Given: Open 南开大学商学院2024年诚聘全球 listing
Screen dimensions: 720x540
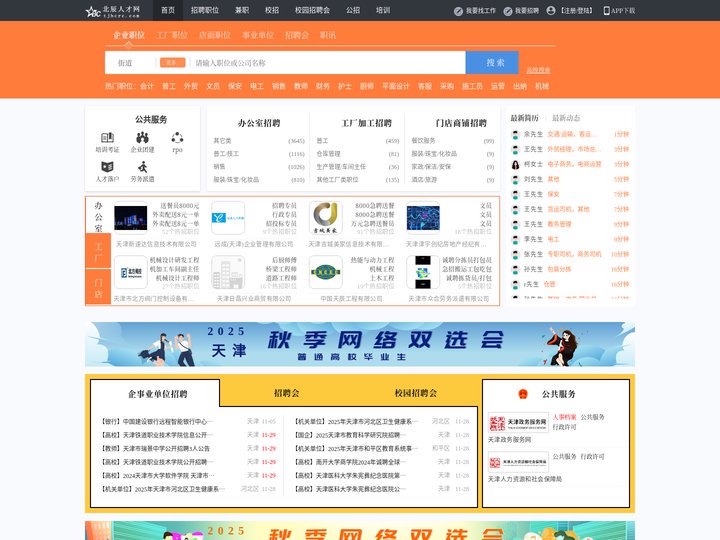Looking at the screenshot, I should 348,462.
